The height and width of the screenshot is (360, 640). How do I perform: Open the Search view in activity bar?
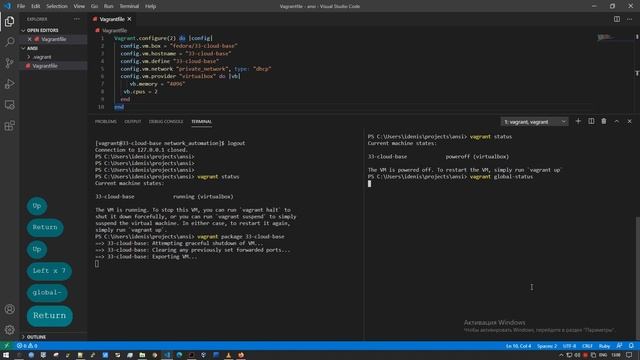tap(9, 42)
